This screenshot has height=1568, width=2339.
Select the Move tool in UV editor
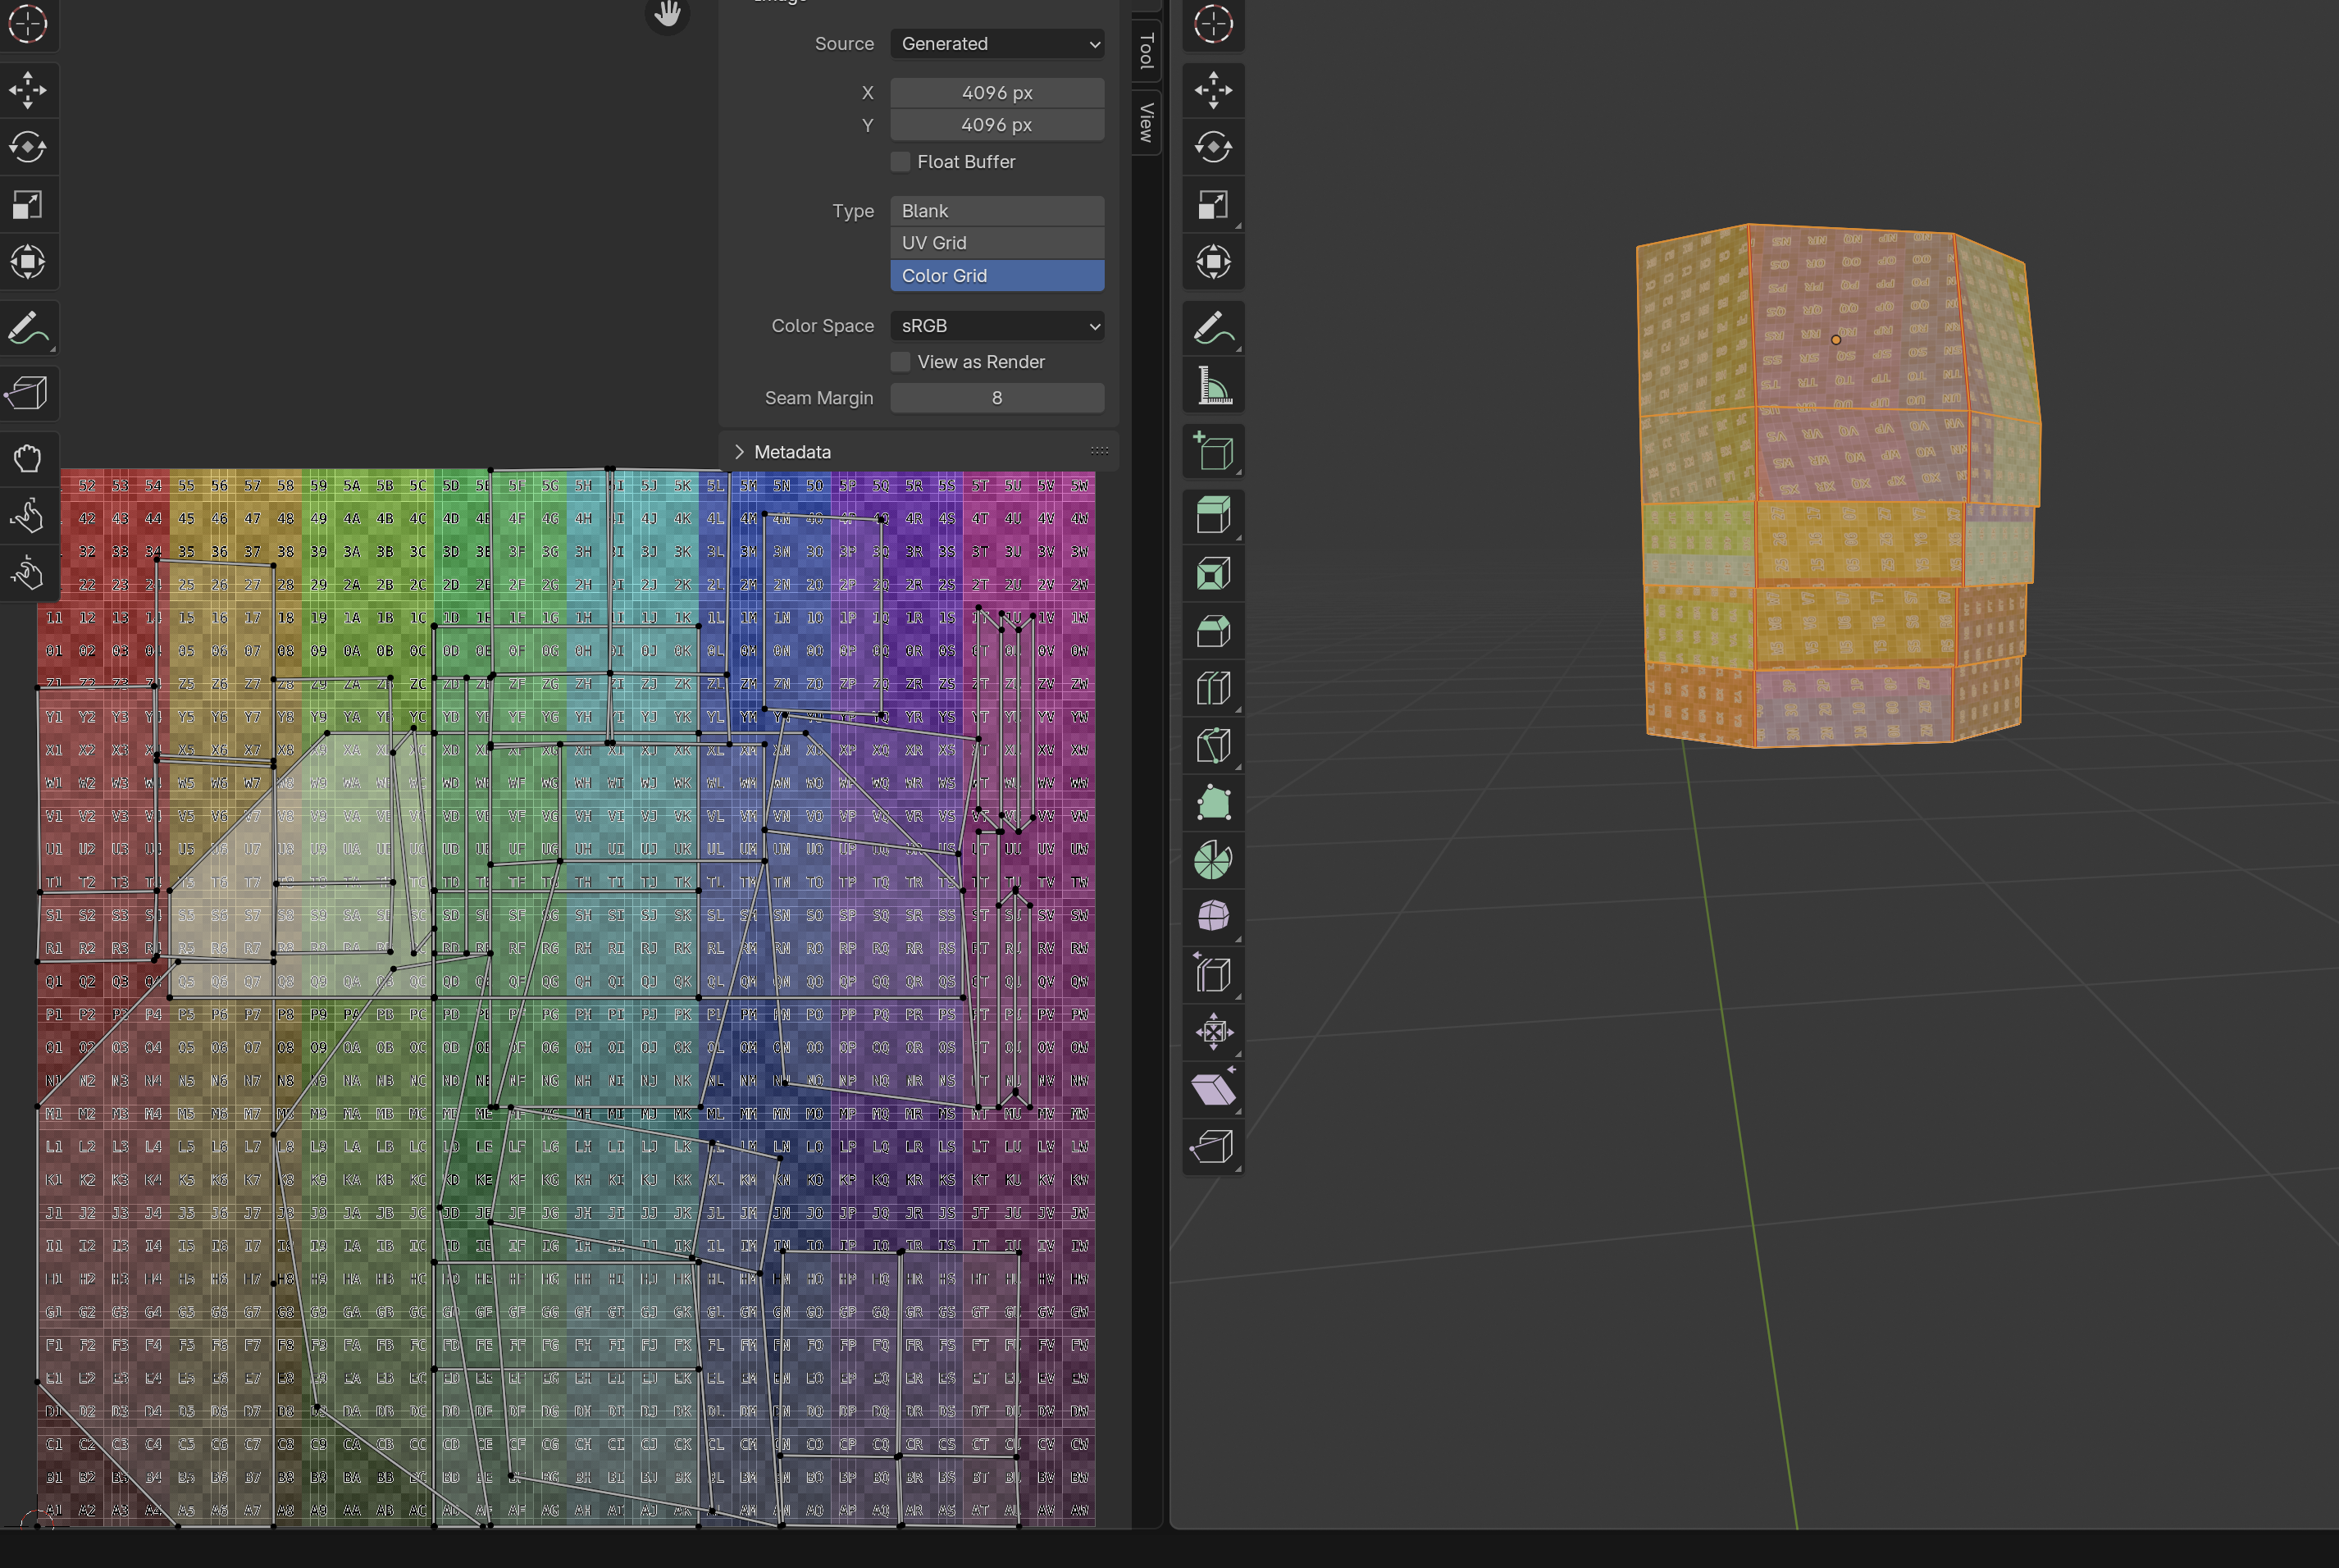(x=27, y=90)
